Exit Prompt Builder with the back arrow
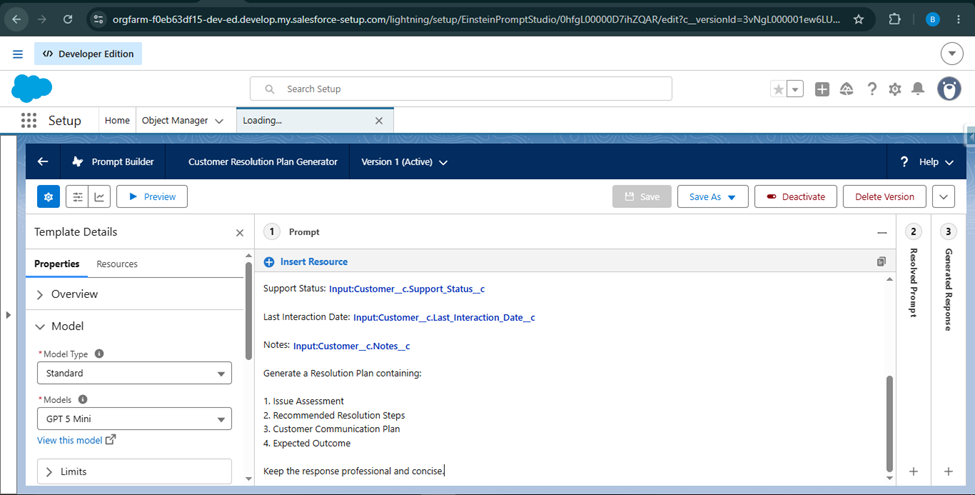The height and width of the screenshot is (495, 975). point(43,162)
